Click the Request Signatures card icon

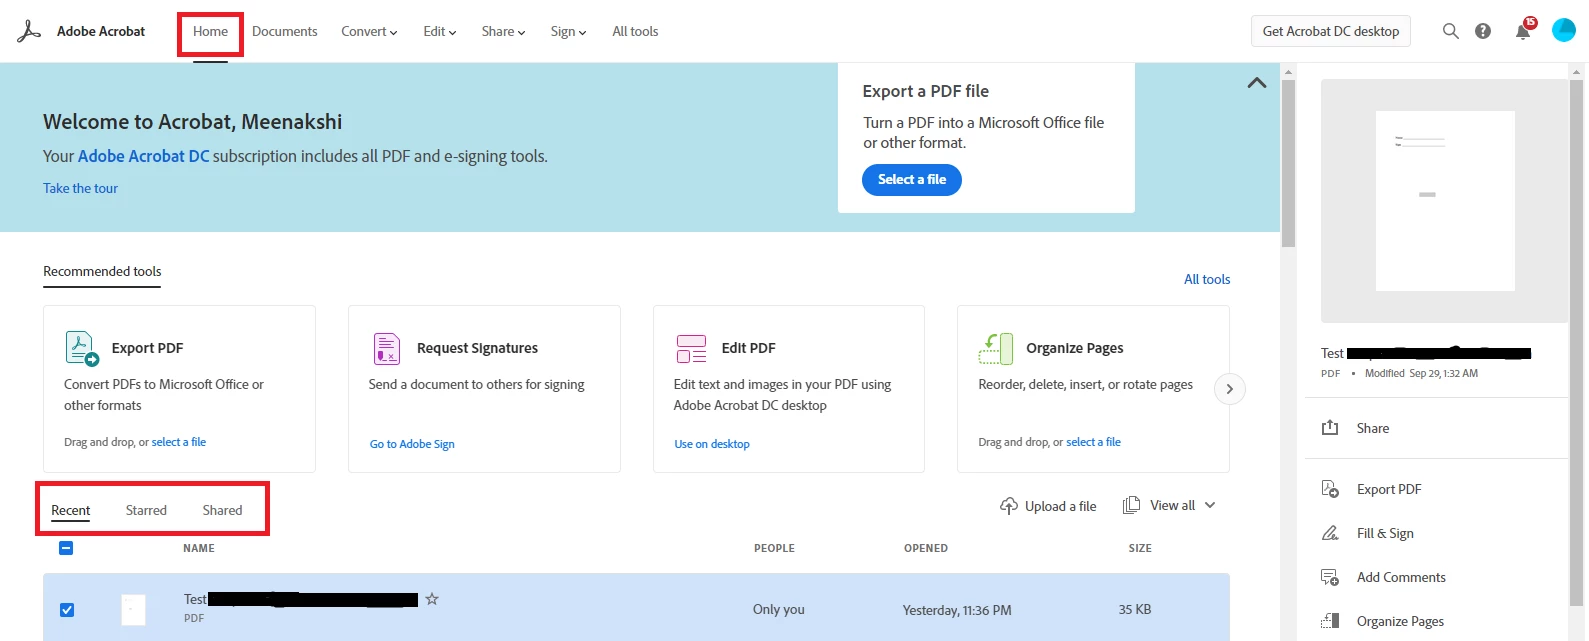tap(387, 348)
